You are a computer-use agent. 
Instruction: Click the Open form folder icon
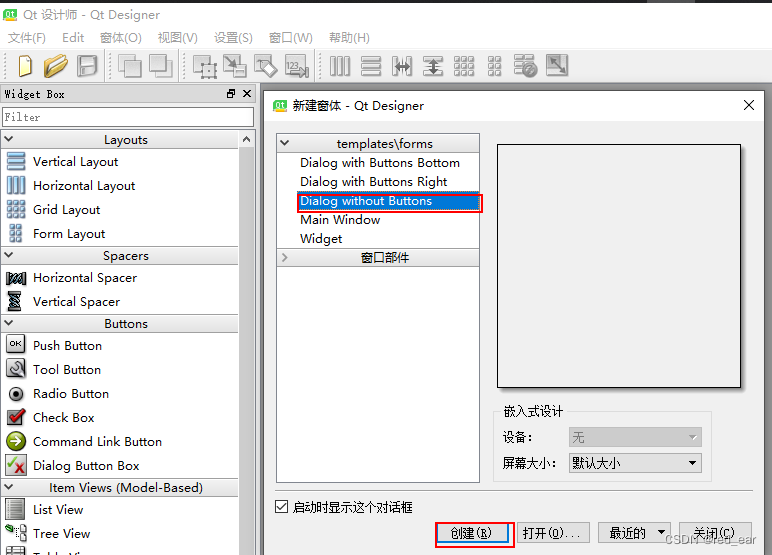[x=56, y=66]
